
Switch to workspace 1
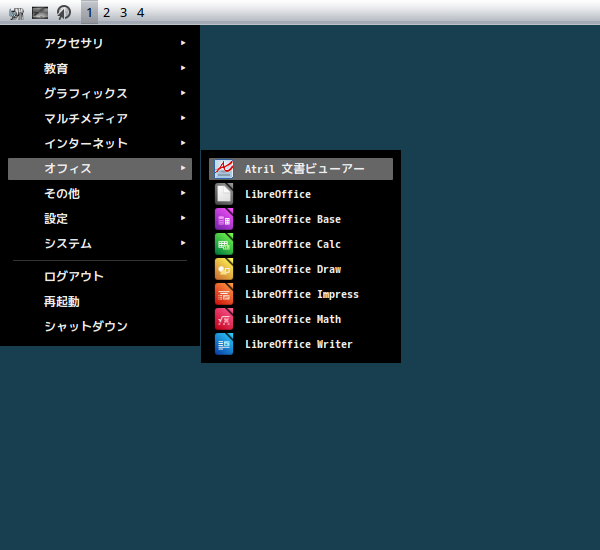pyautogui.click(x=90, y=13)
